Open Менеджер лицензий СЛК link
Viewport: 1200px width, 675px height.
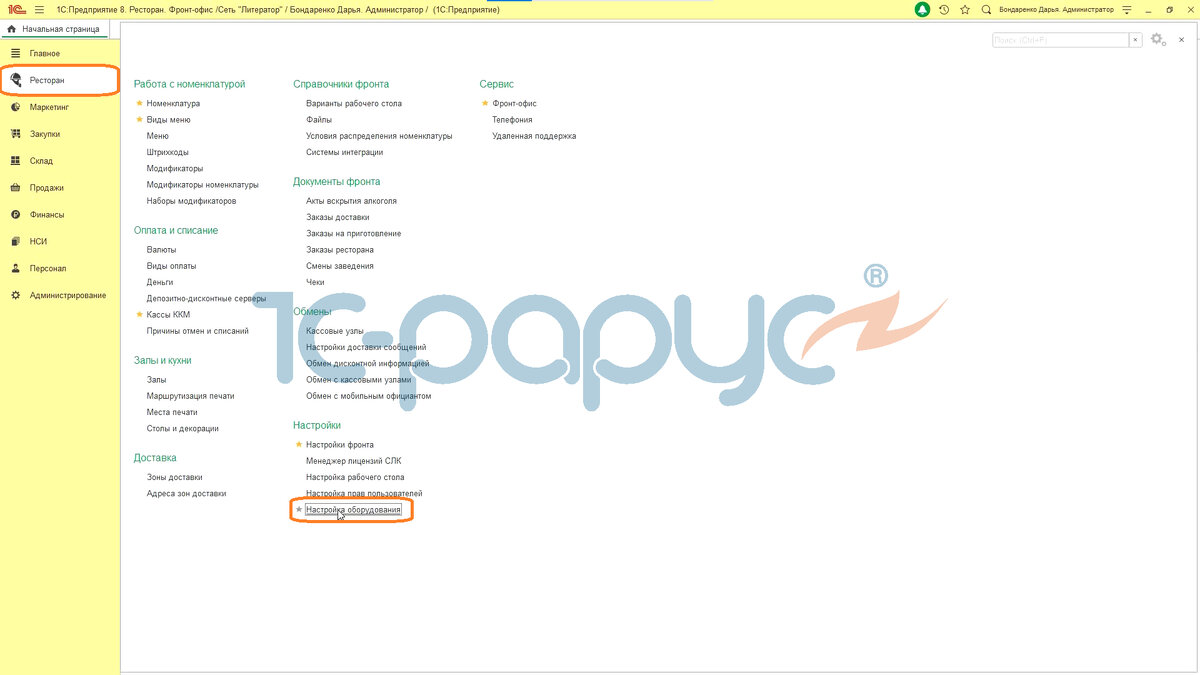(x=353, y=461)
